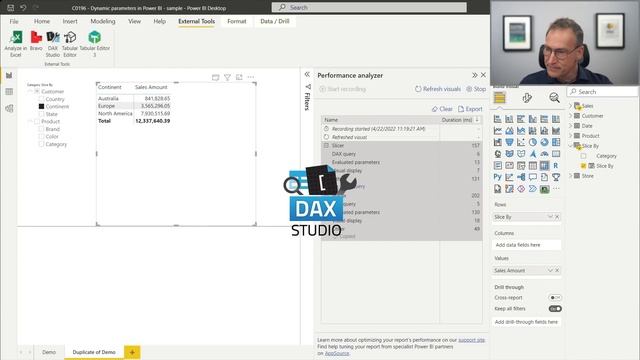This screenshot has height=360, width=640.
Task: Select the matrix visual icon
Action: pyautogui.click(x=544, y=165)
